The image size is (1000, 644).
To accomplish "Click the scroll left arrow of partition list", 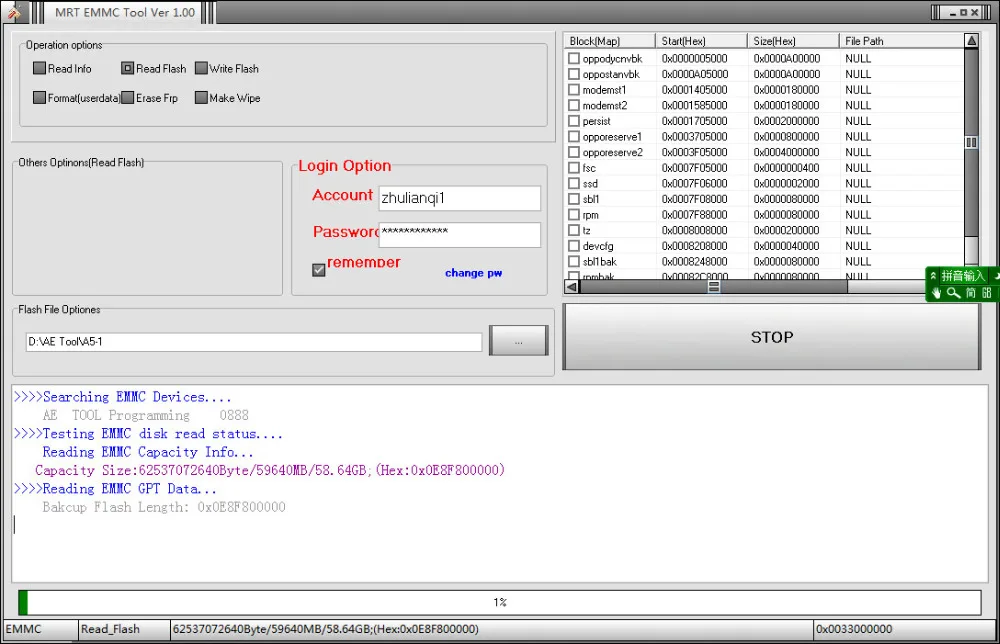I will [x=572, y=287].
